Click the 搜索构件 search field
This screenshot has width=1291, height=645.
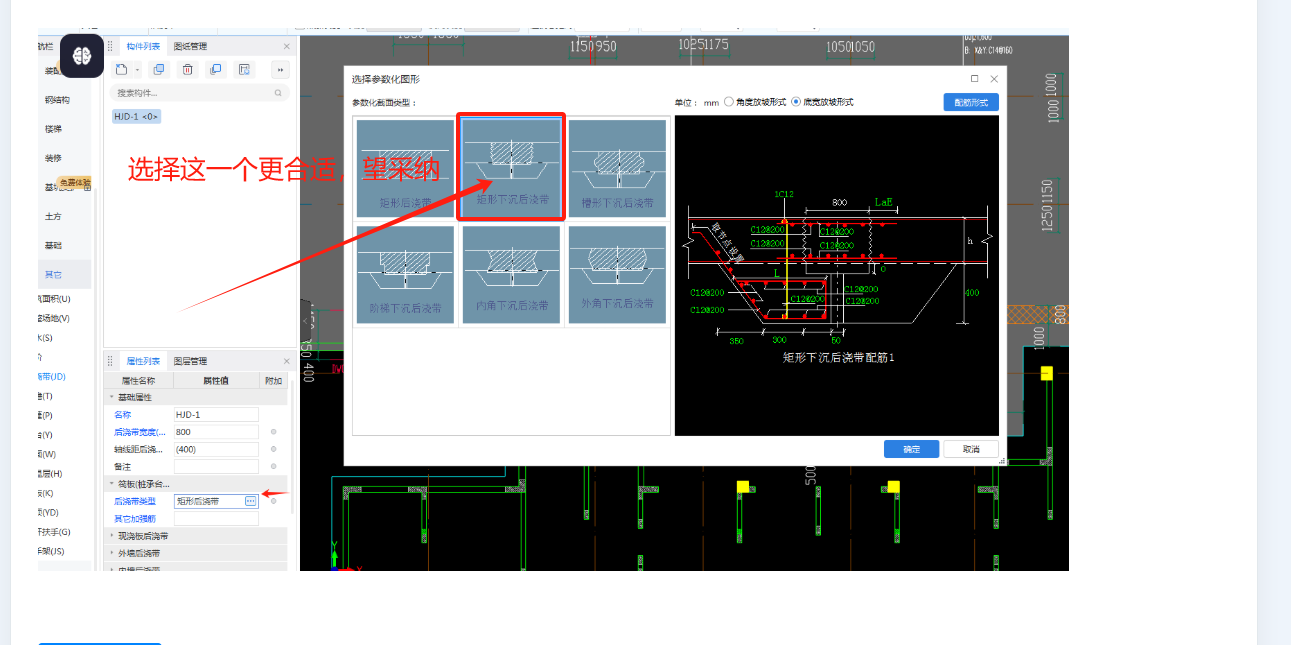199,93
